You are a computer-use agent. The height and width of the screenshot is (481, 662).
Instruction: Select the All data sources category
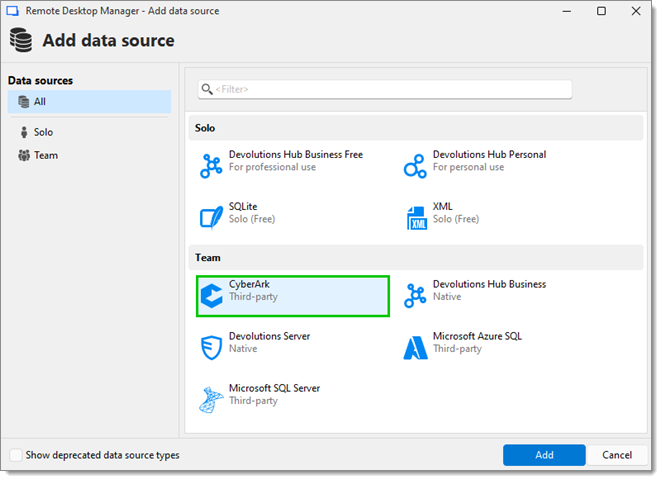(x=89, y=102)
